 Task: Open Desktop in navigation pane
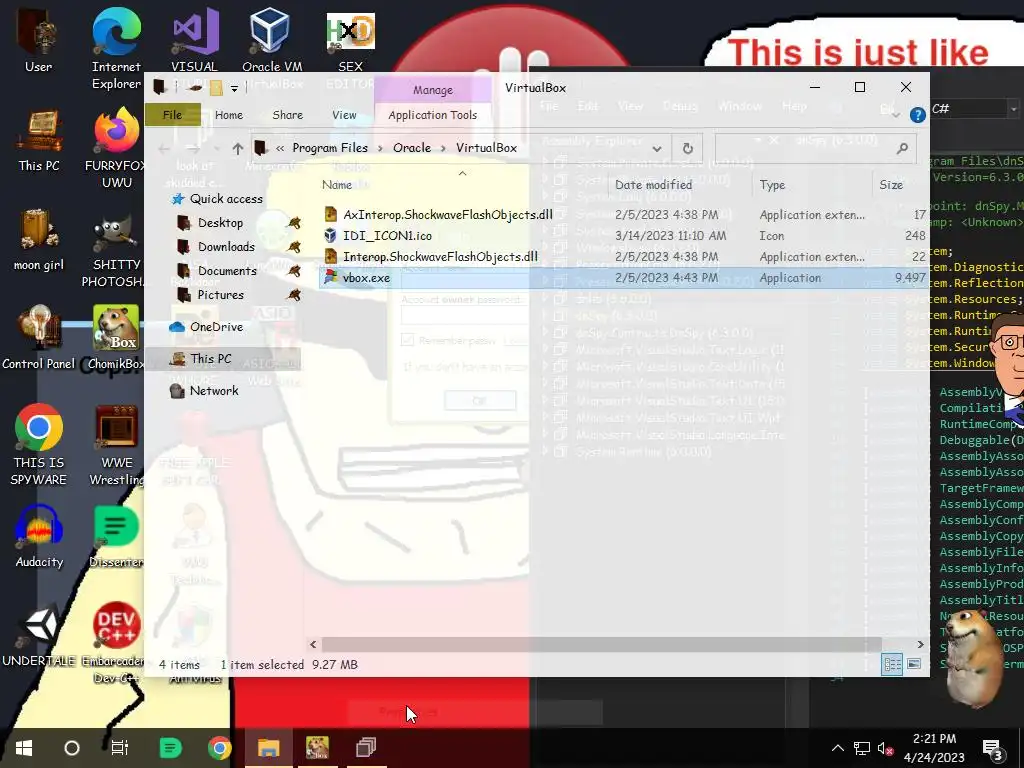pyautogui.click(x=220, y=223)
